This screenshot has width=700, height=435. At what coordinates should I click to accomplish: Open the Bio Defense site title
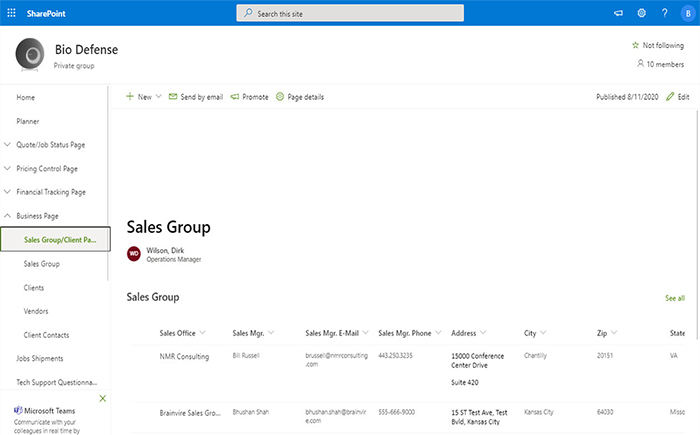tap(87, 50)
